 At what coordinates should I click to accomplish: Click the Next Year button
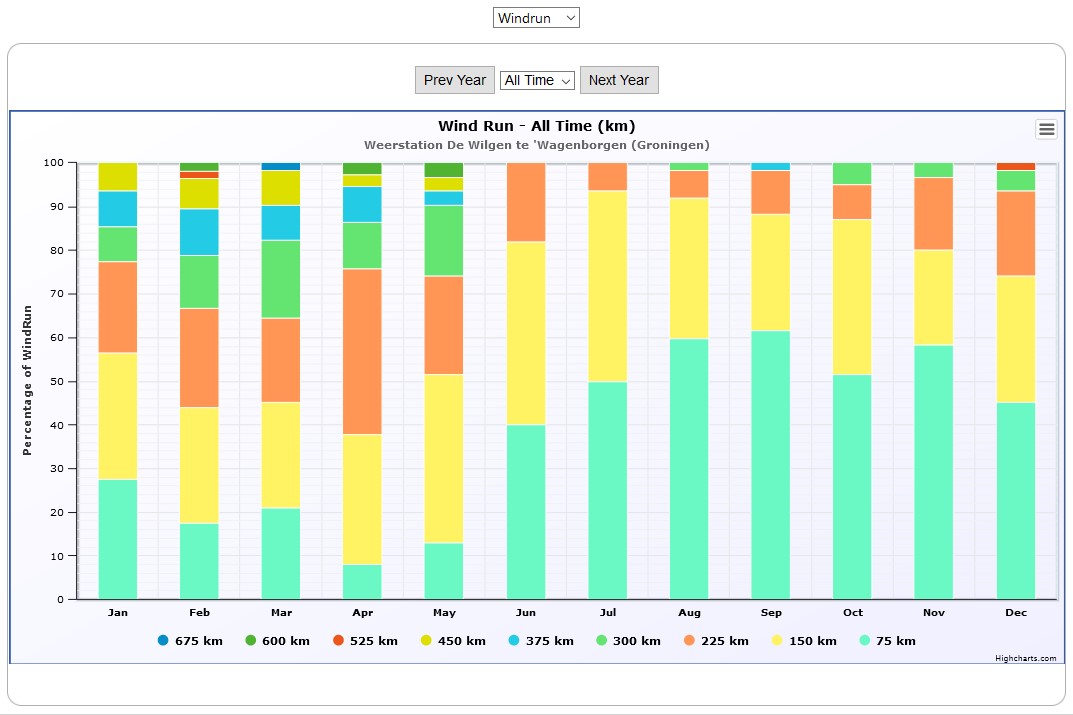(619, 80)
